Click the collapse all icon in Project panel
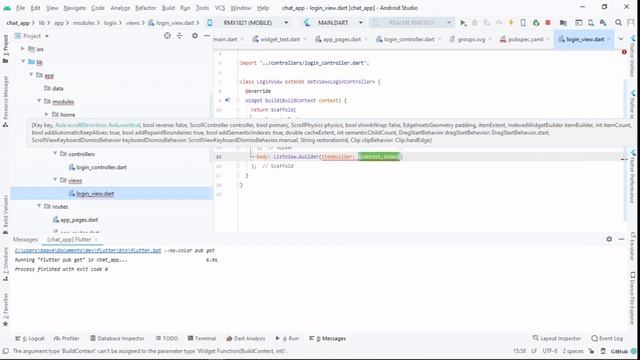The height and width of the screenshot is (360, 640). (180, 36)
